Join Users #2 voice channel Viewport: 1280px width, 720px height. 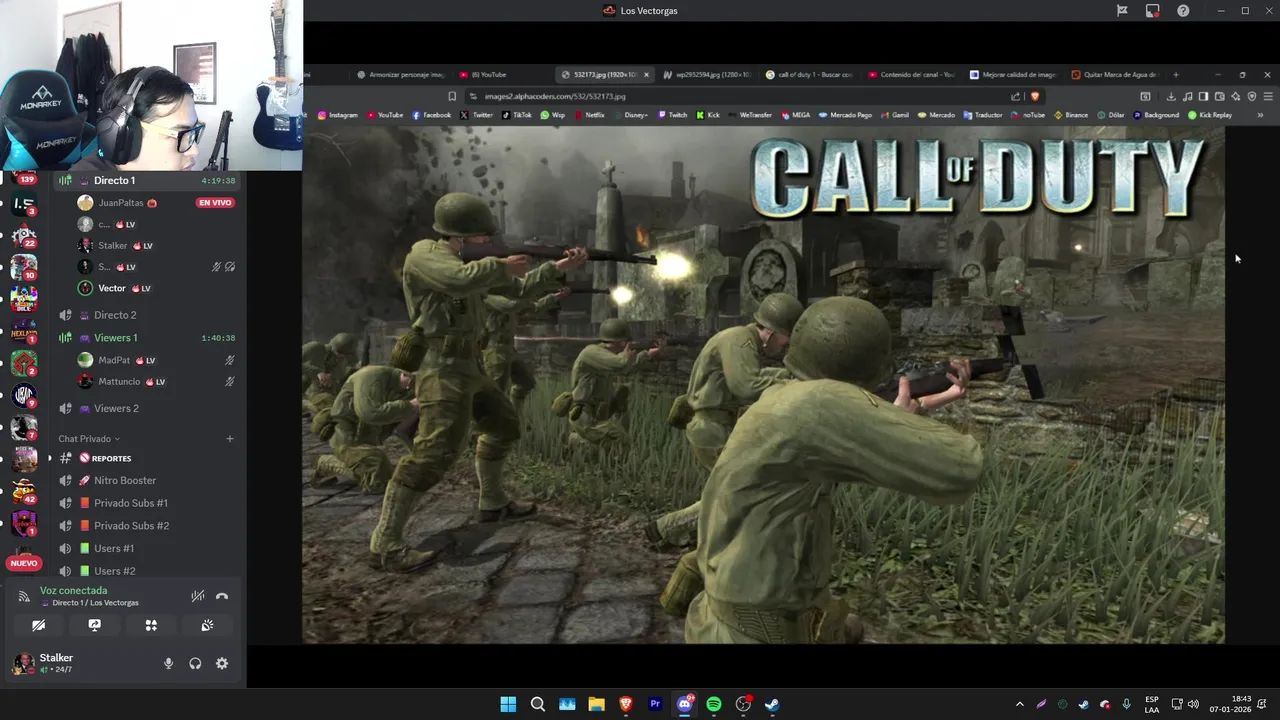(x=147, y=570)
